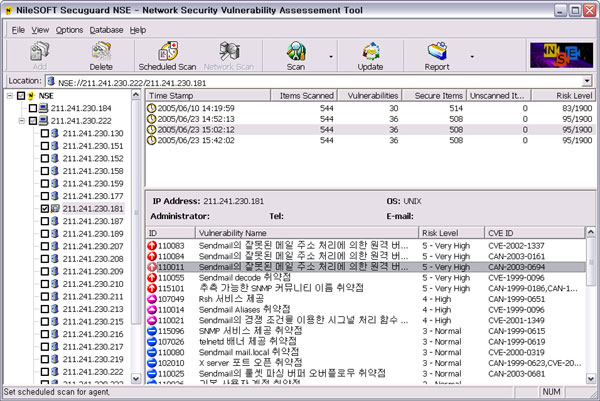
Task: Click the magenta icon of vulnerability 107049
Action: [153, 298]
